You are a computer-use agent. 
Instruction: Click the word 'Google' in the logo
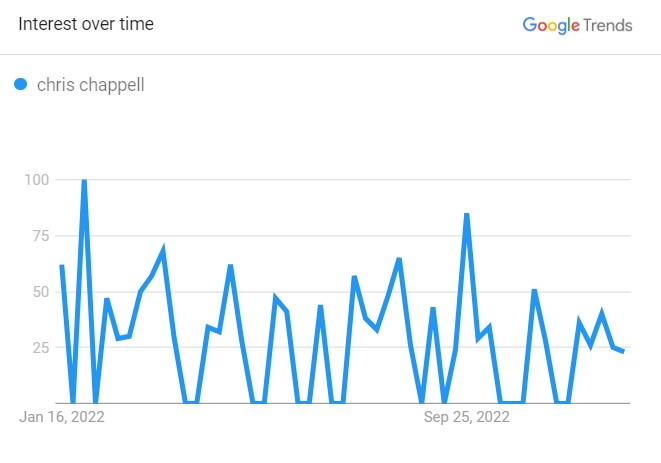point(551,25)
